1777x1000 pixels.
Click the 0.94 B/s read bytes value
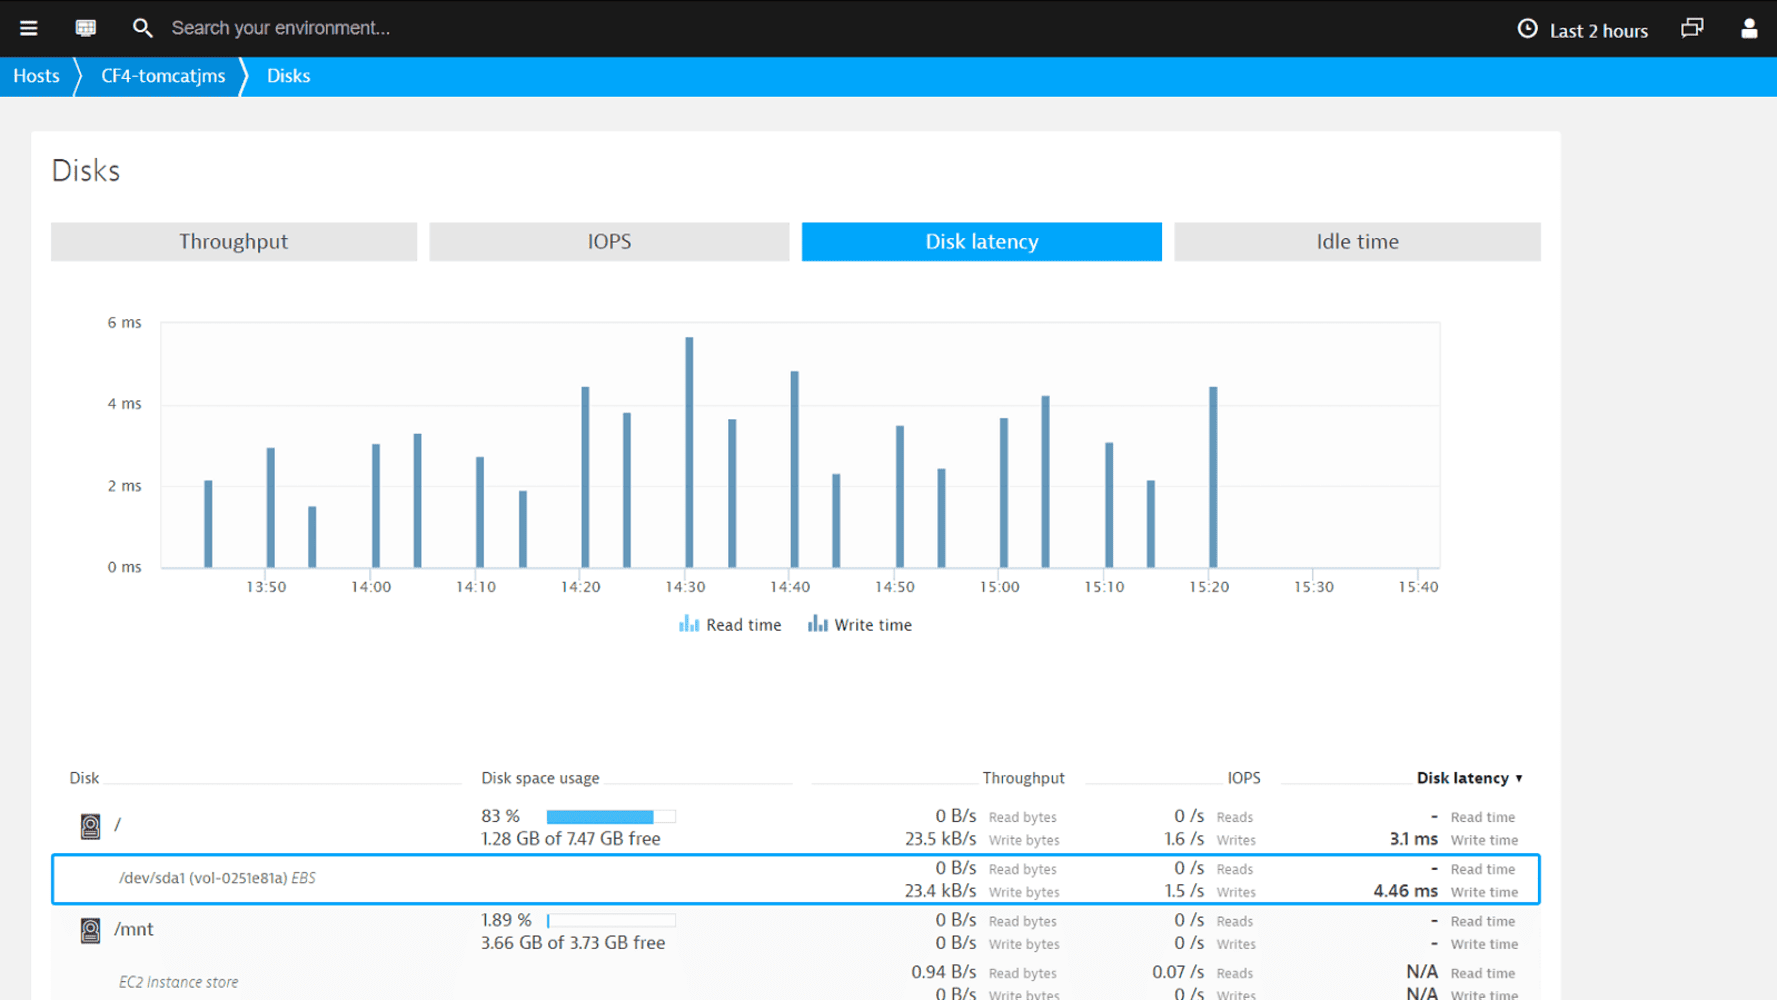coord(943,972)
